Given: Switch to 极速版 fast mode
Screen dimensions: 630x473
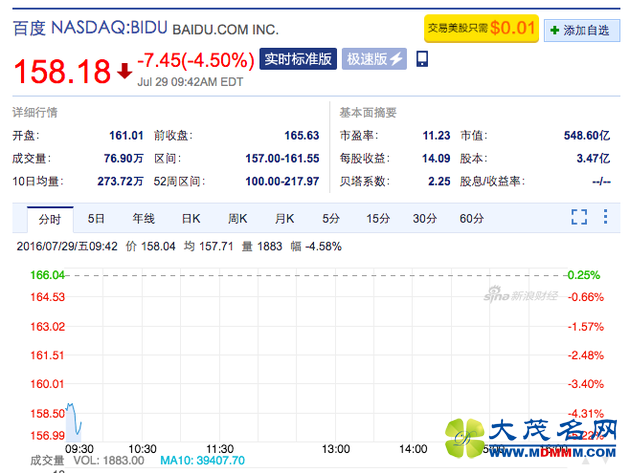Looking at the screenshot, I should pyautogui.click(x=374, y=59).
